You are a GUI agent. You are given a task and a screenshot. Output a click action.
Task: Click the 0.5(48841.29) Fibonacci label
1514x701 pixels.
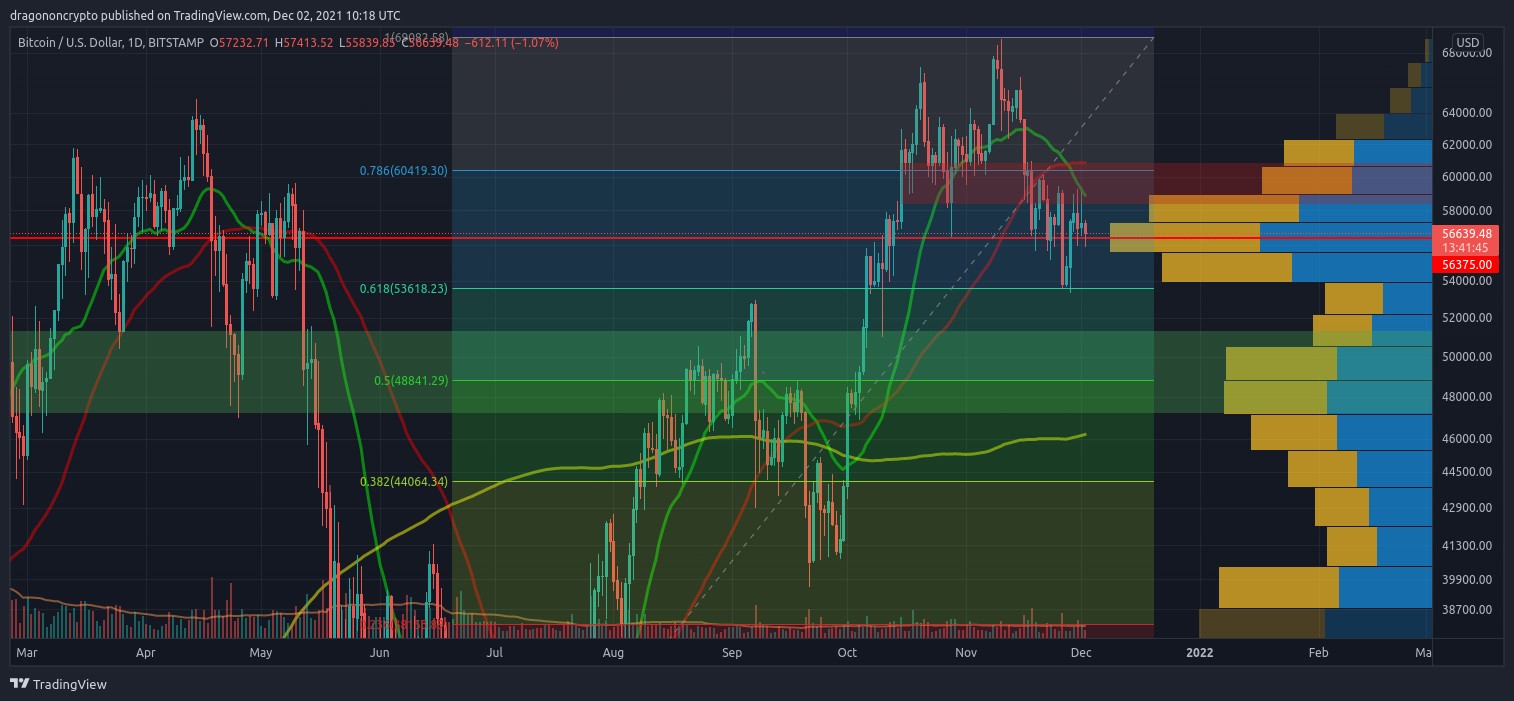pos(410,380)
